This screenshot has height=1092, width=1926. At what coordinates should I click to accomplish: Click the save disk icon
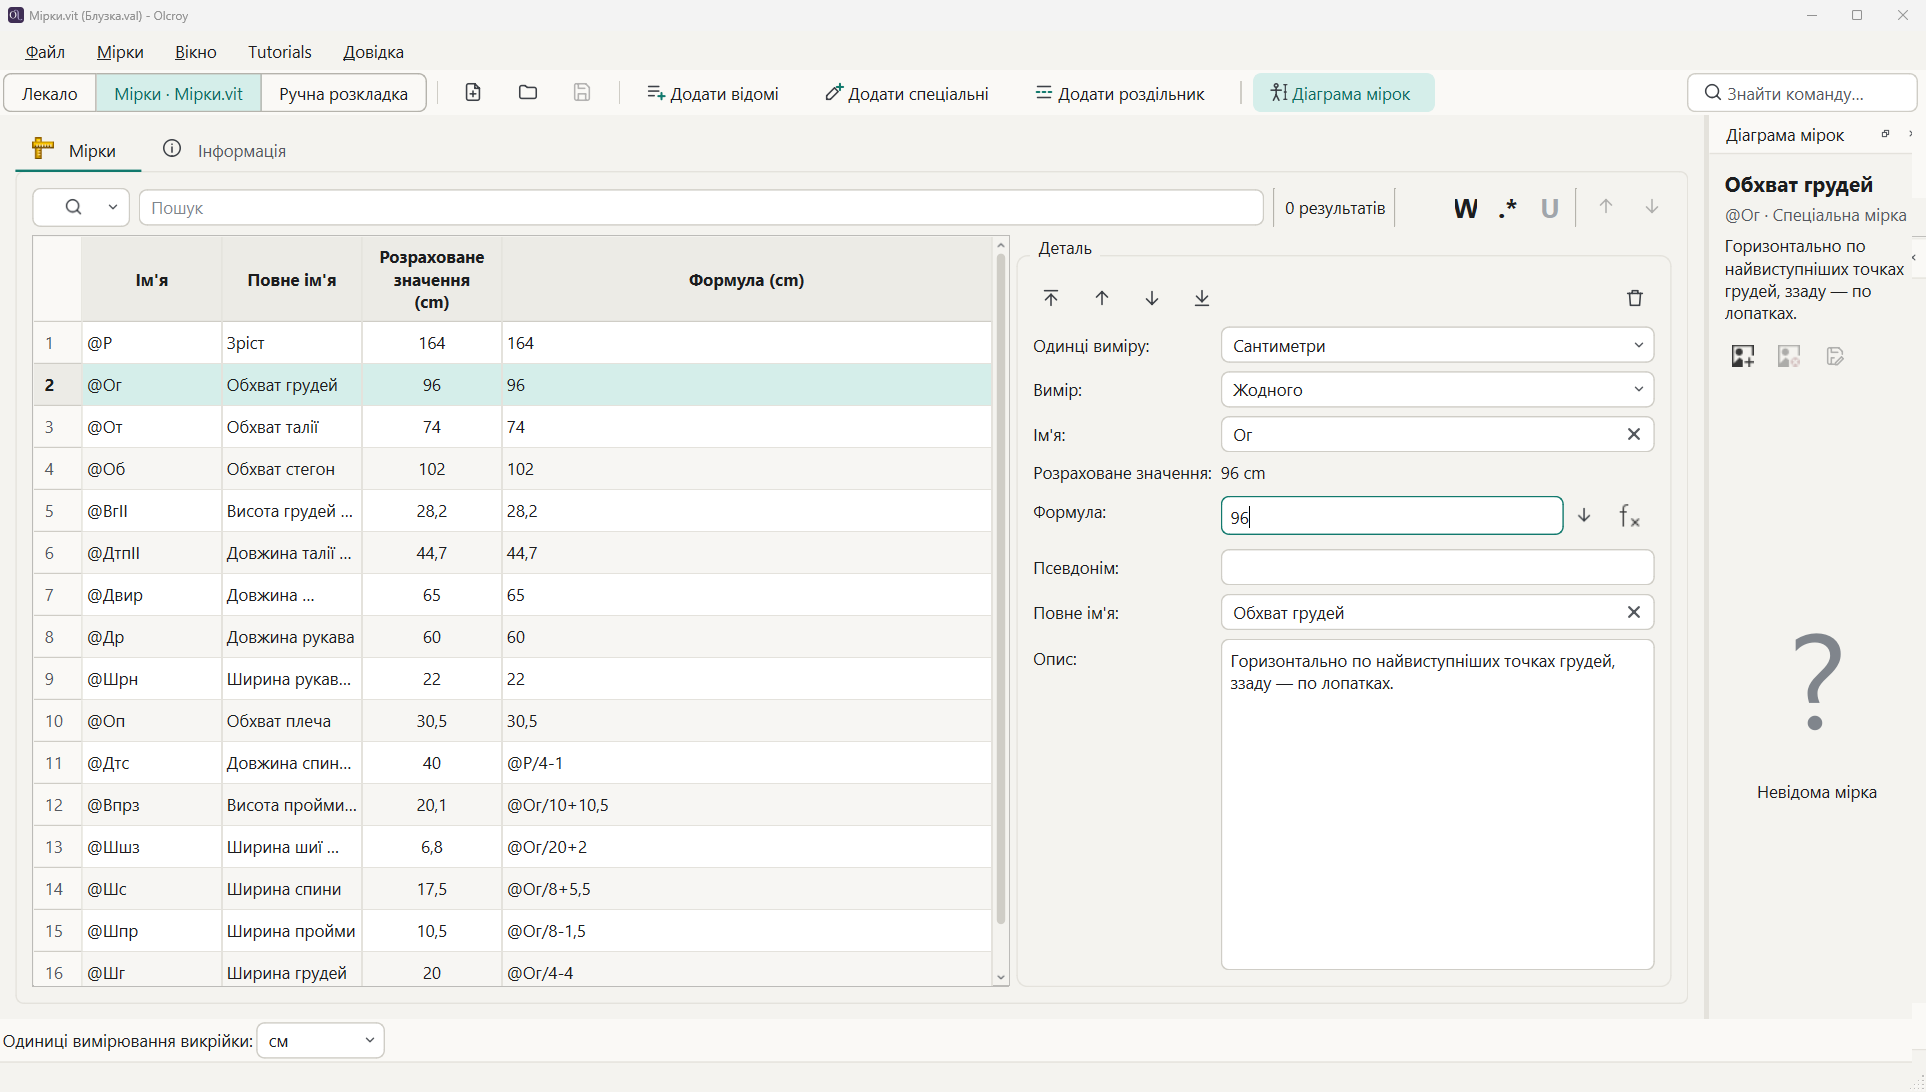coord(582,93)
